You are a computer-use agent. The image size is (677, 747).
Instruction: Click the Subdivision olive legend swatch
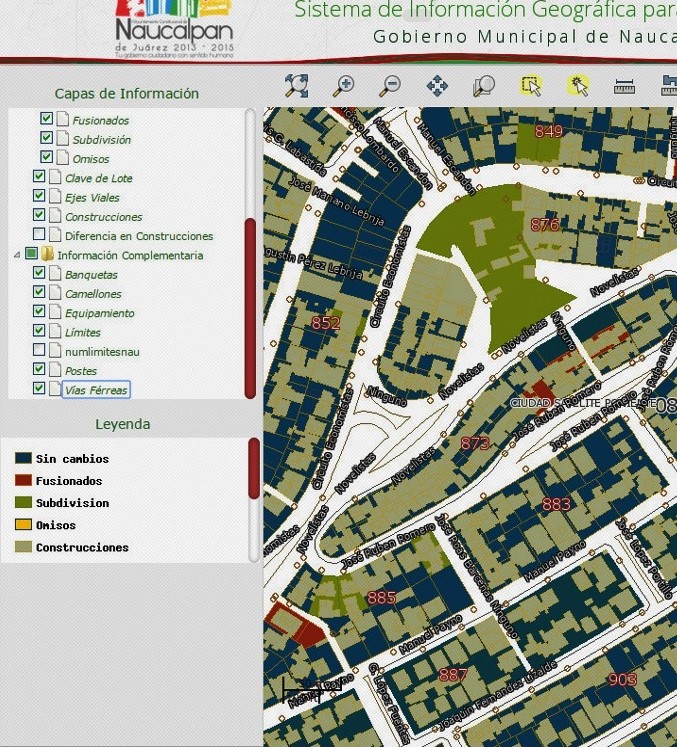coord(23,503)
